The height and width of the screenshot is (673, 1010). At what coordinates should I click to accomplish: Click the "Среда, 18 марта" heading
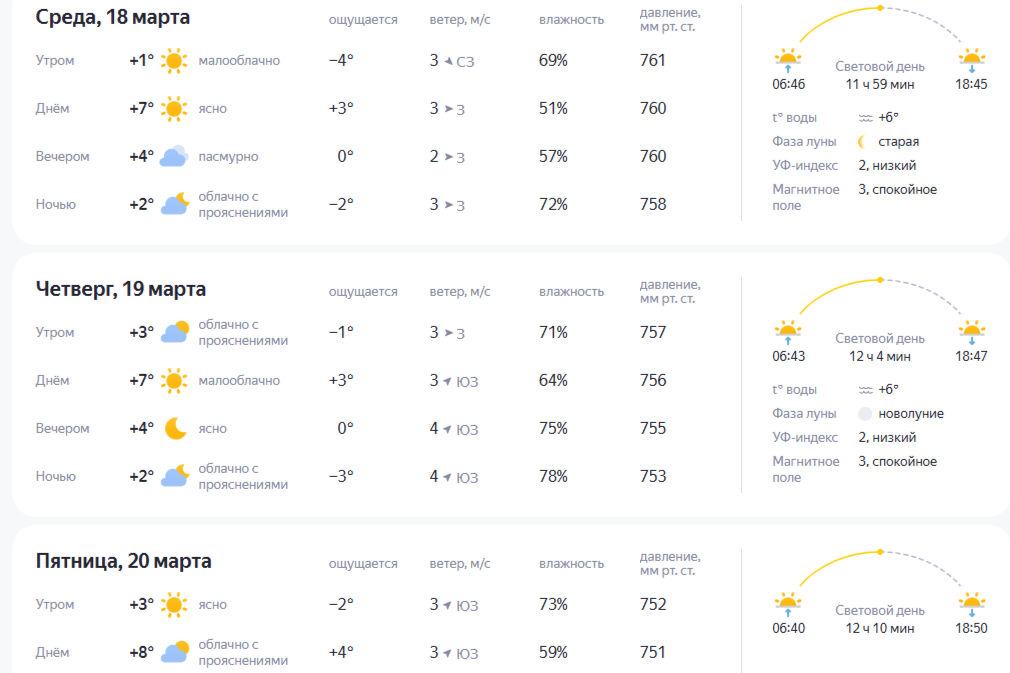[113, 17]
